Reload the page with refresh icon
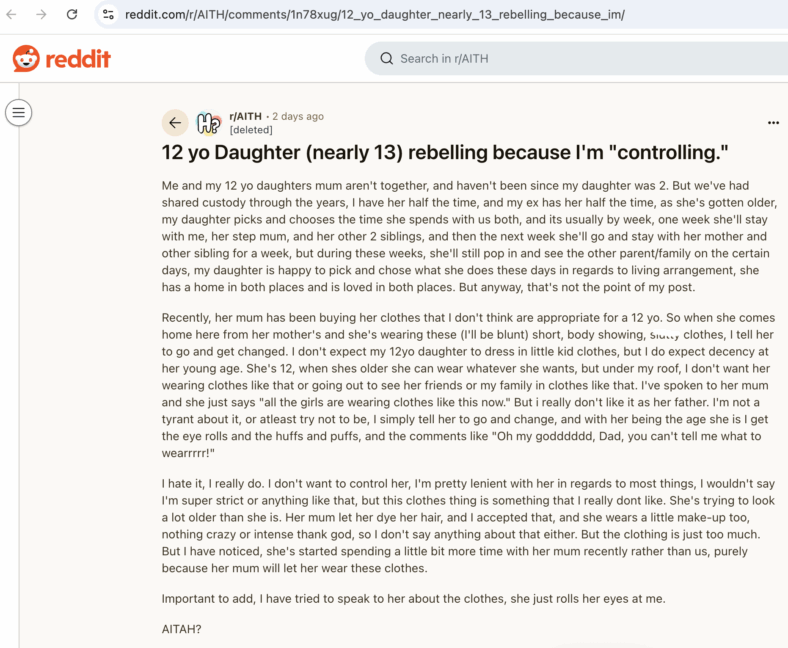The height and width of the screenshot is (648, 788). 72,14
